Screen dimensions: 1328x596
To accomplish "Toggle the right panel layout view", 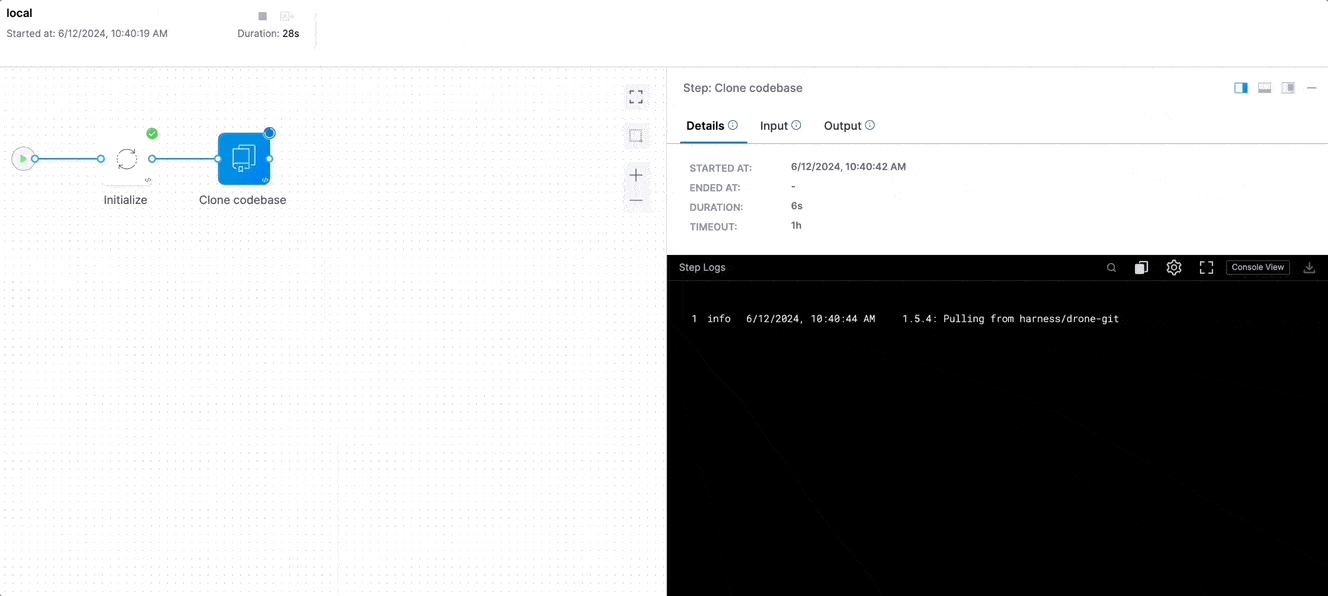I will pyautogui.click(x=1288, y=87).
